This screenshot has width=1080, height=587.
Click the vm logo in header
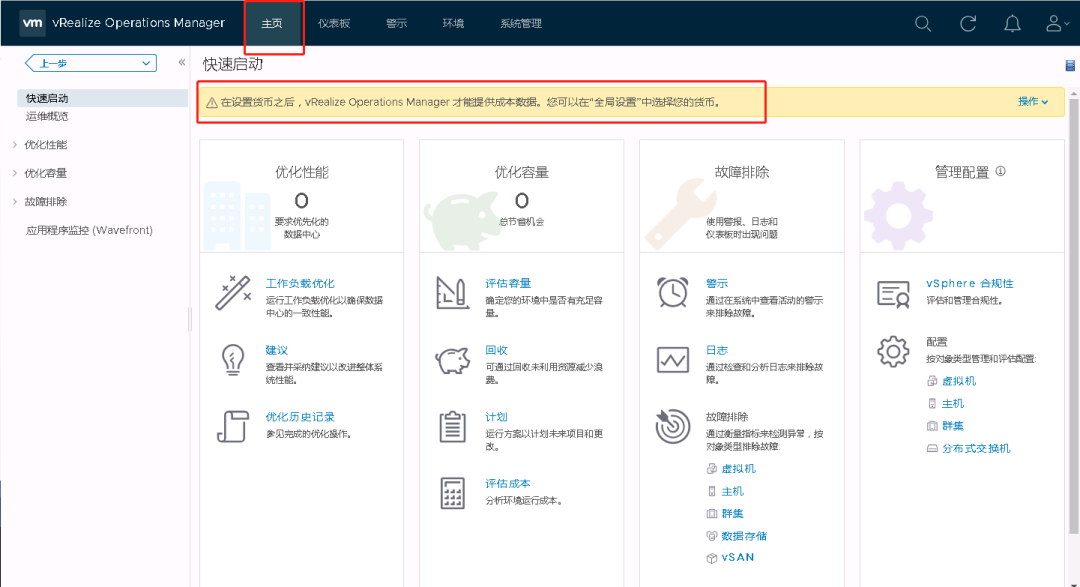point(32,23)
